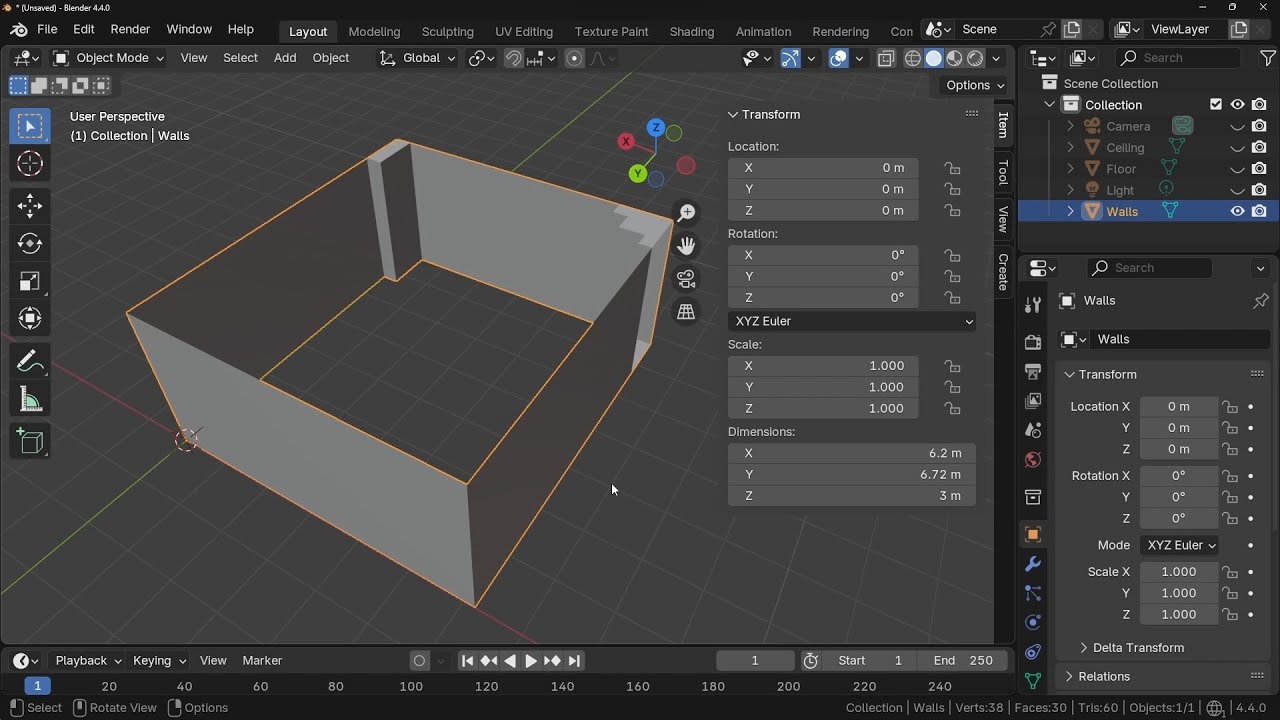
Task: Expand the Camera item in Outliner
Action: pyautogui.click(x=1070, y=126)
